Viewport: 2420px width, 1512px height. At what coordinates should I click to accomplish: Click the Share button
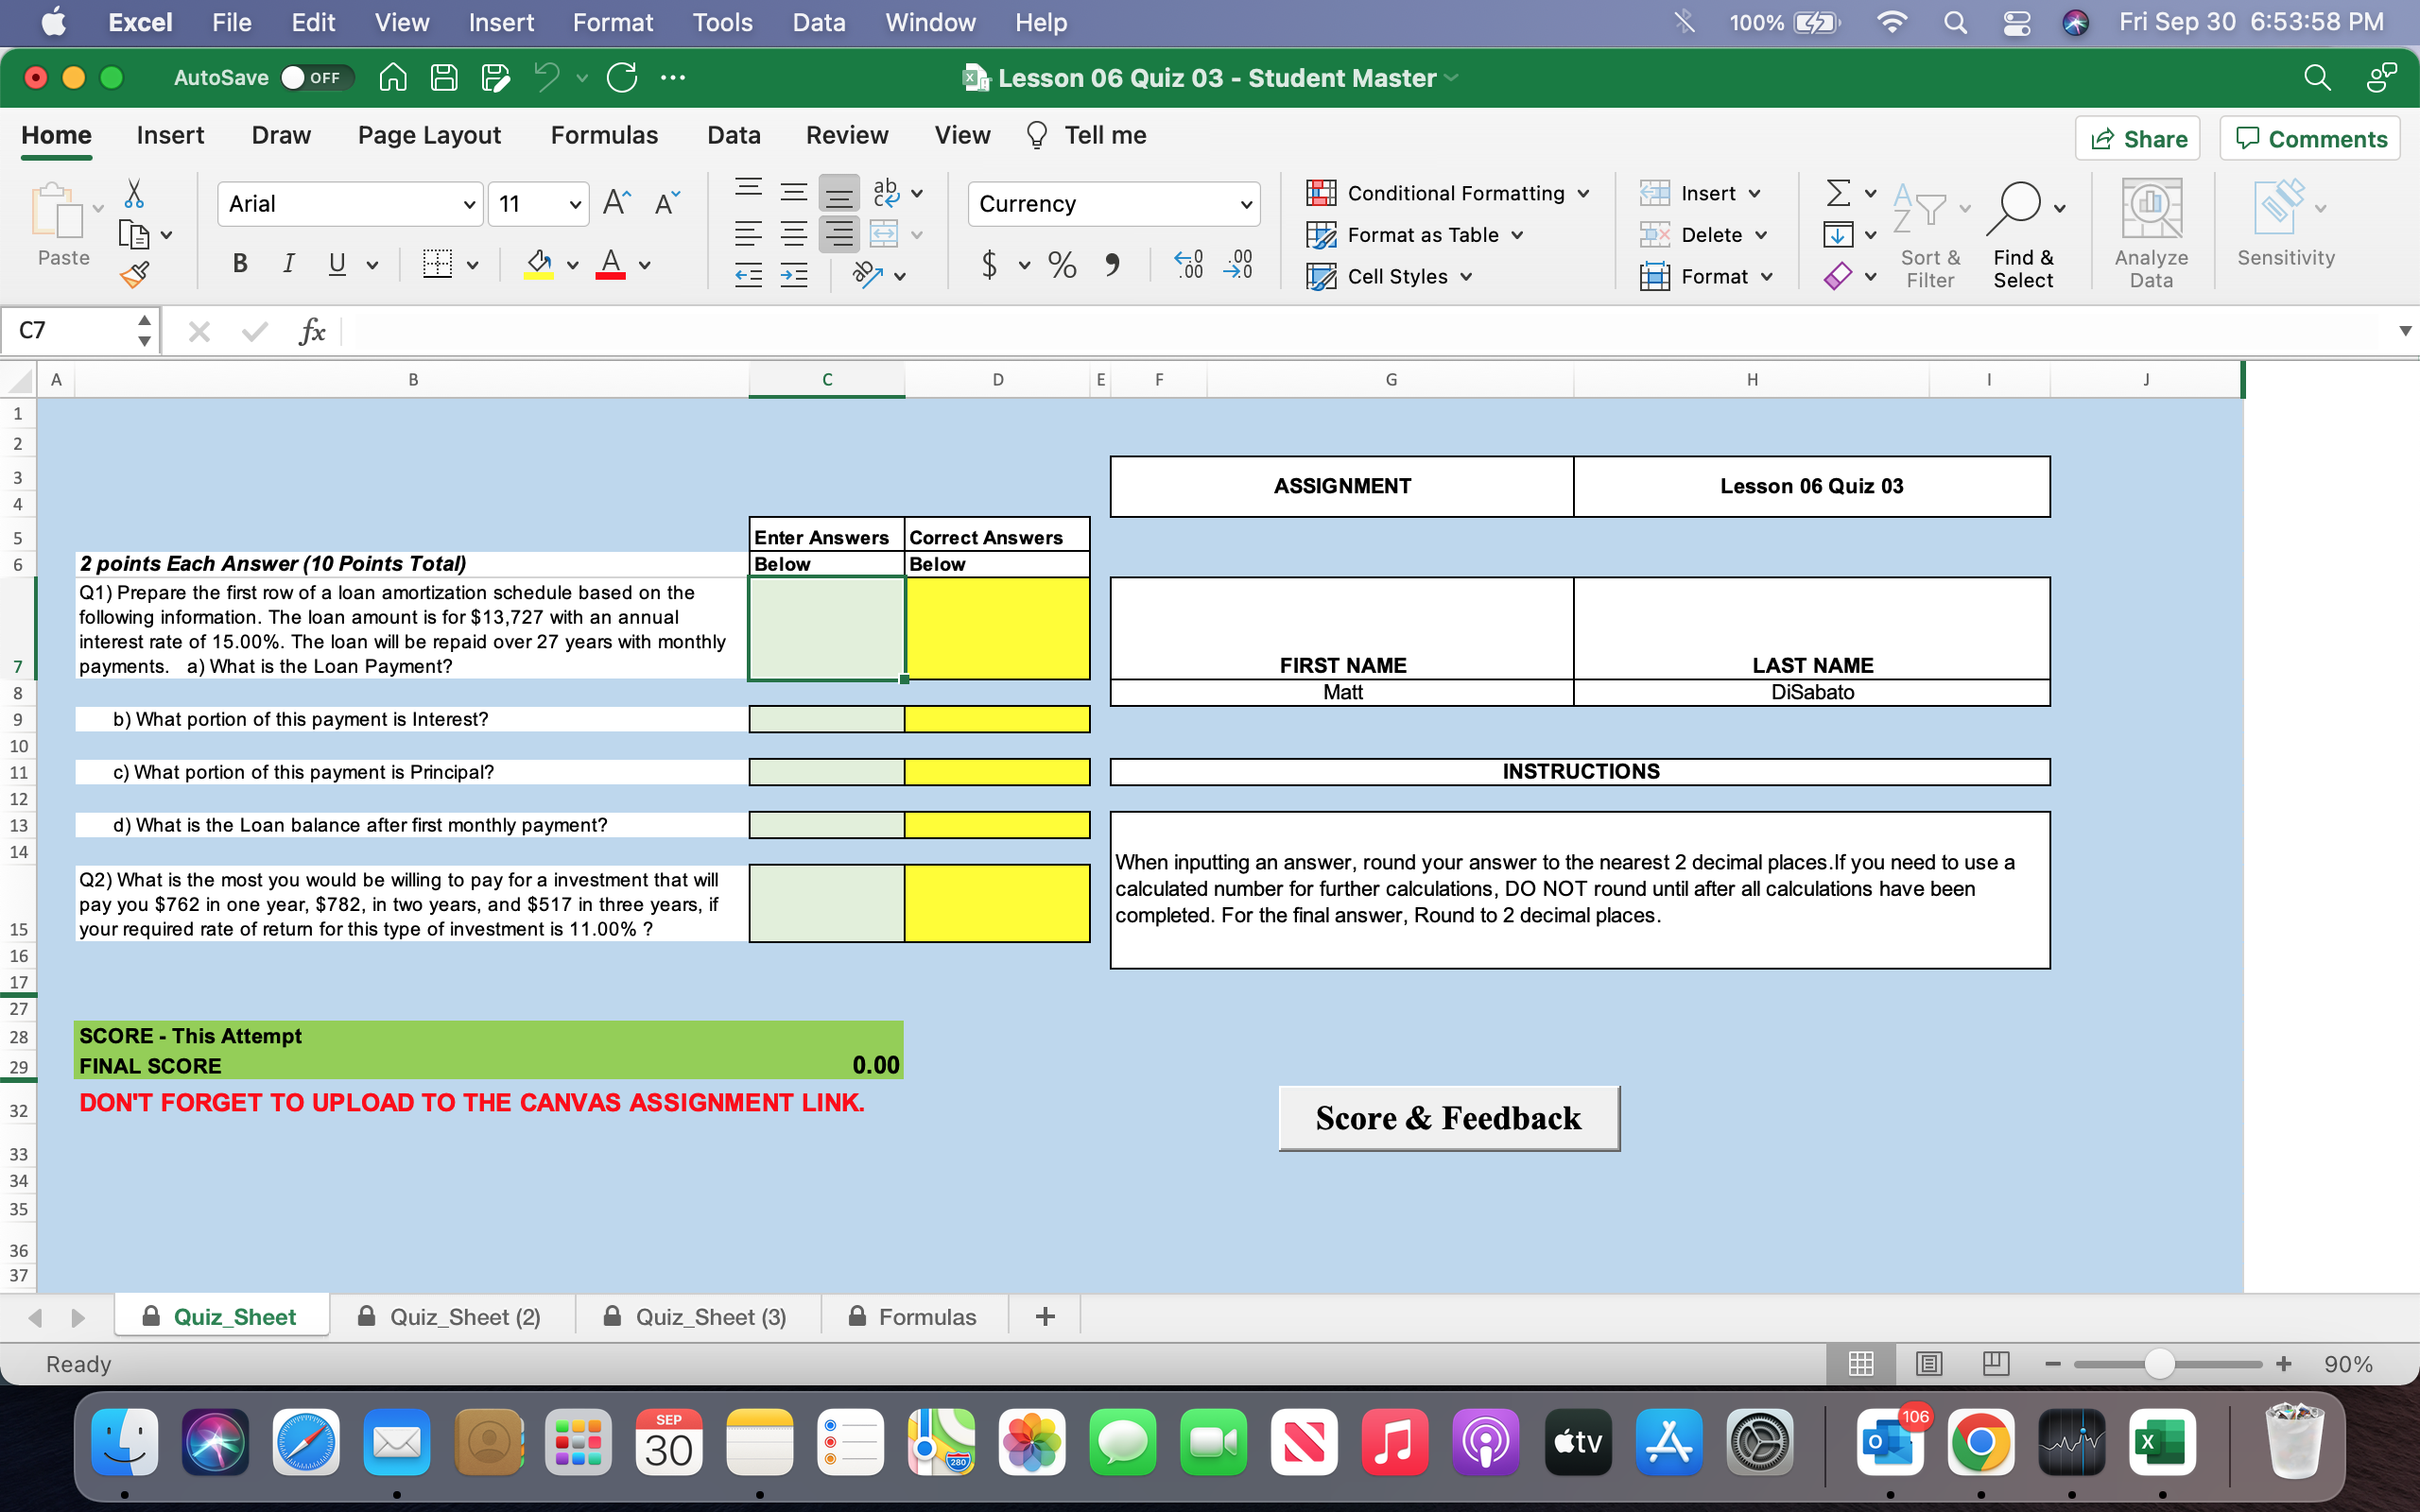[2138, 138]
